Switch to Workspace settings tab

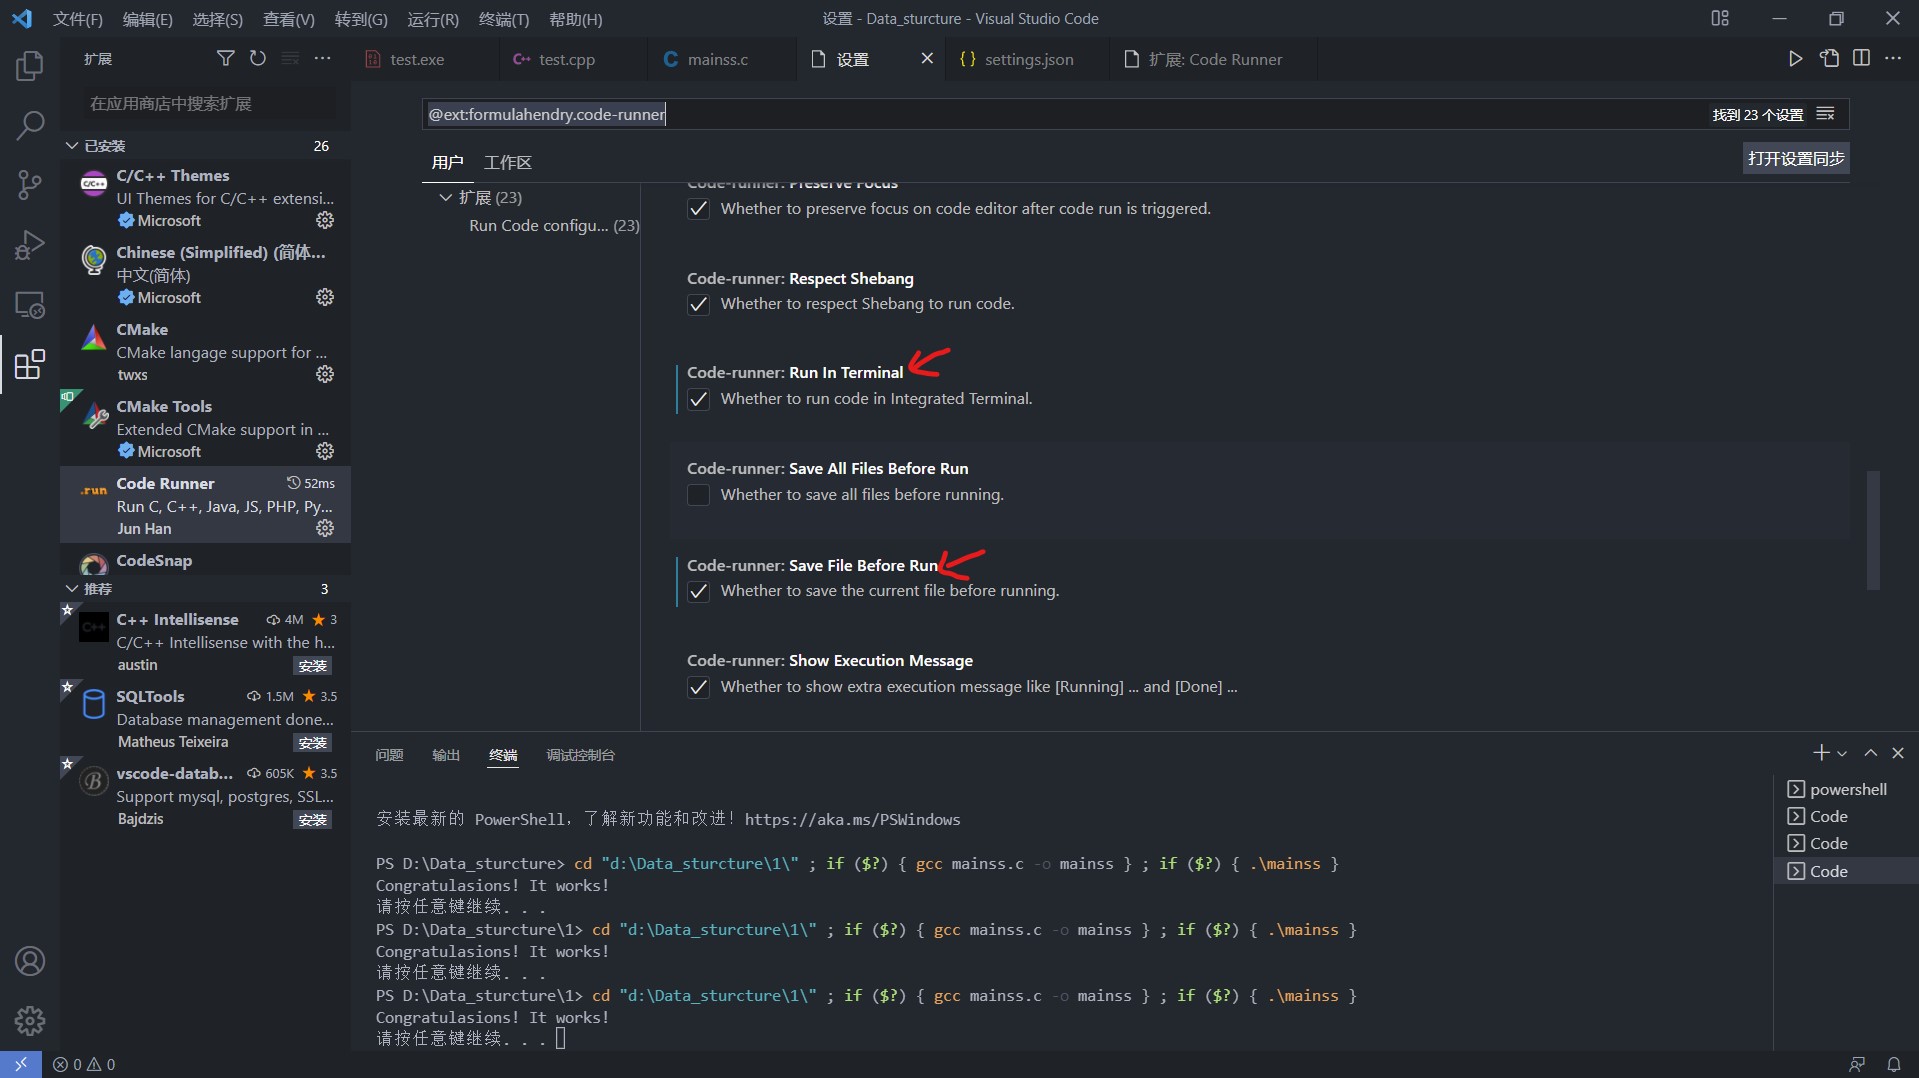coord(508,162)
